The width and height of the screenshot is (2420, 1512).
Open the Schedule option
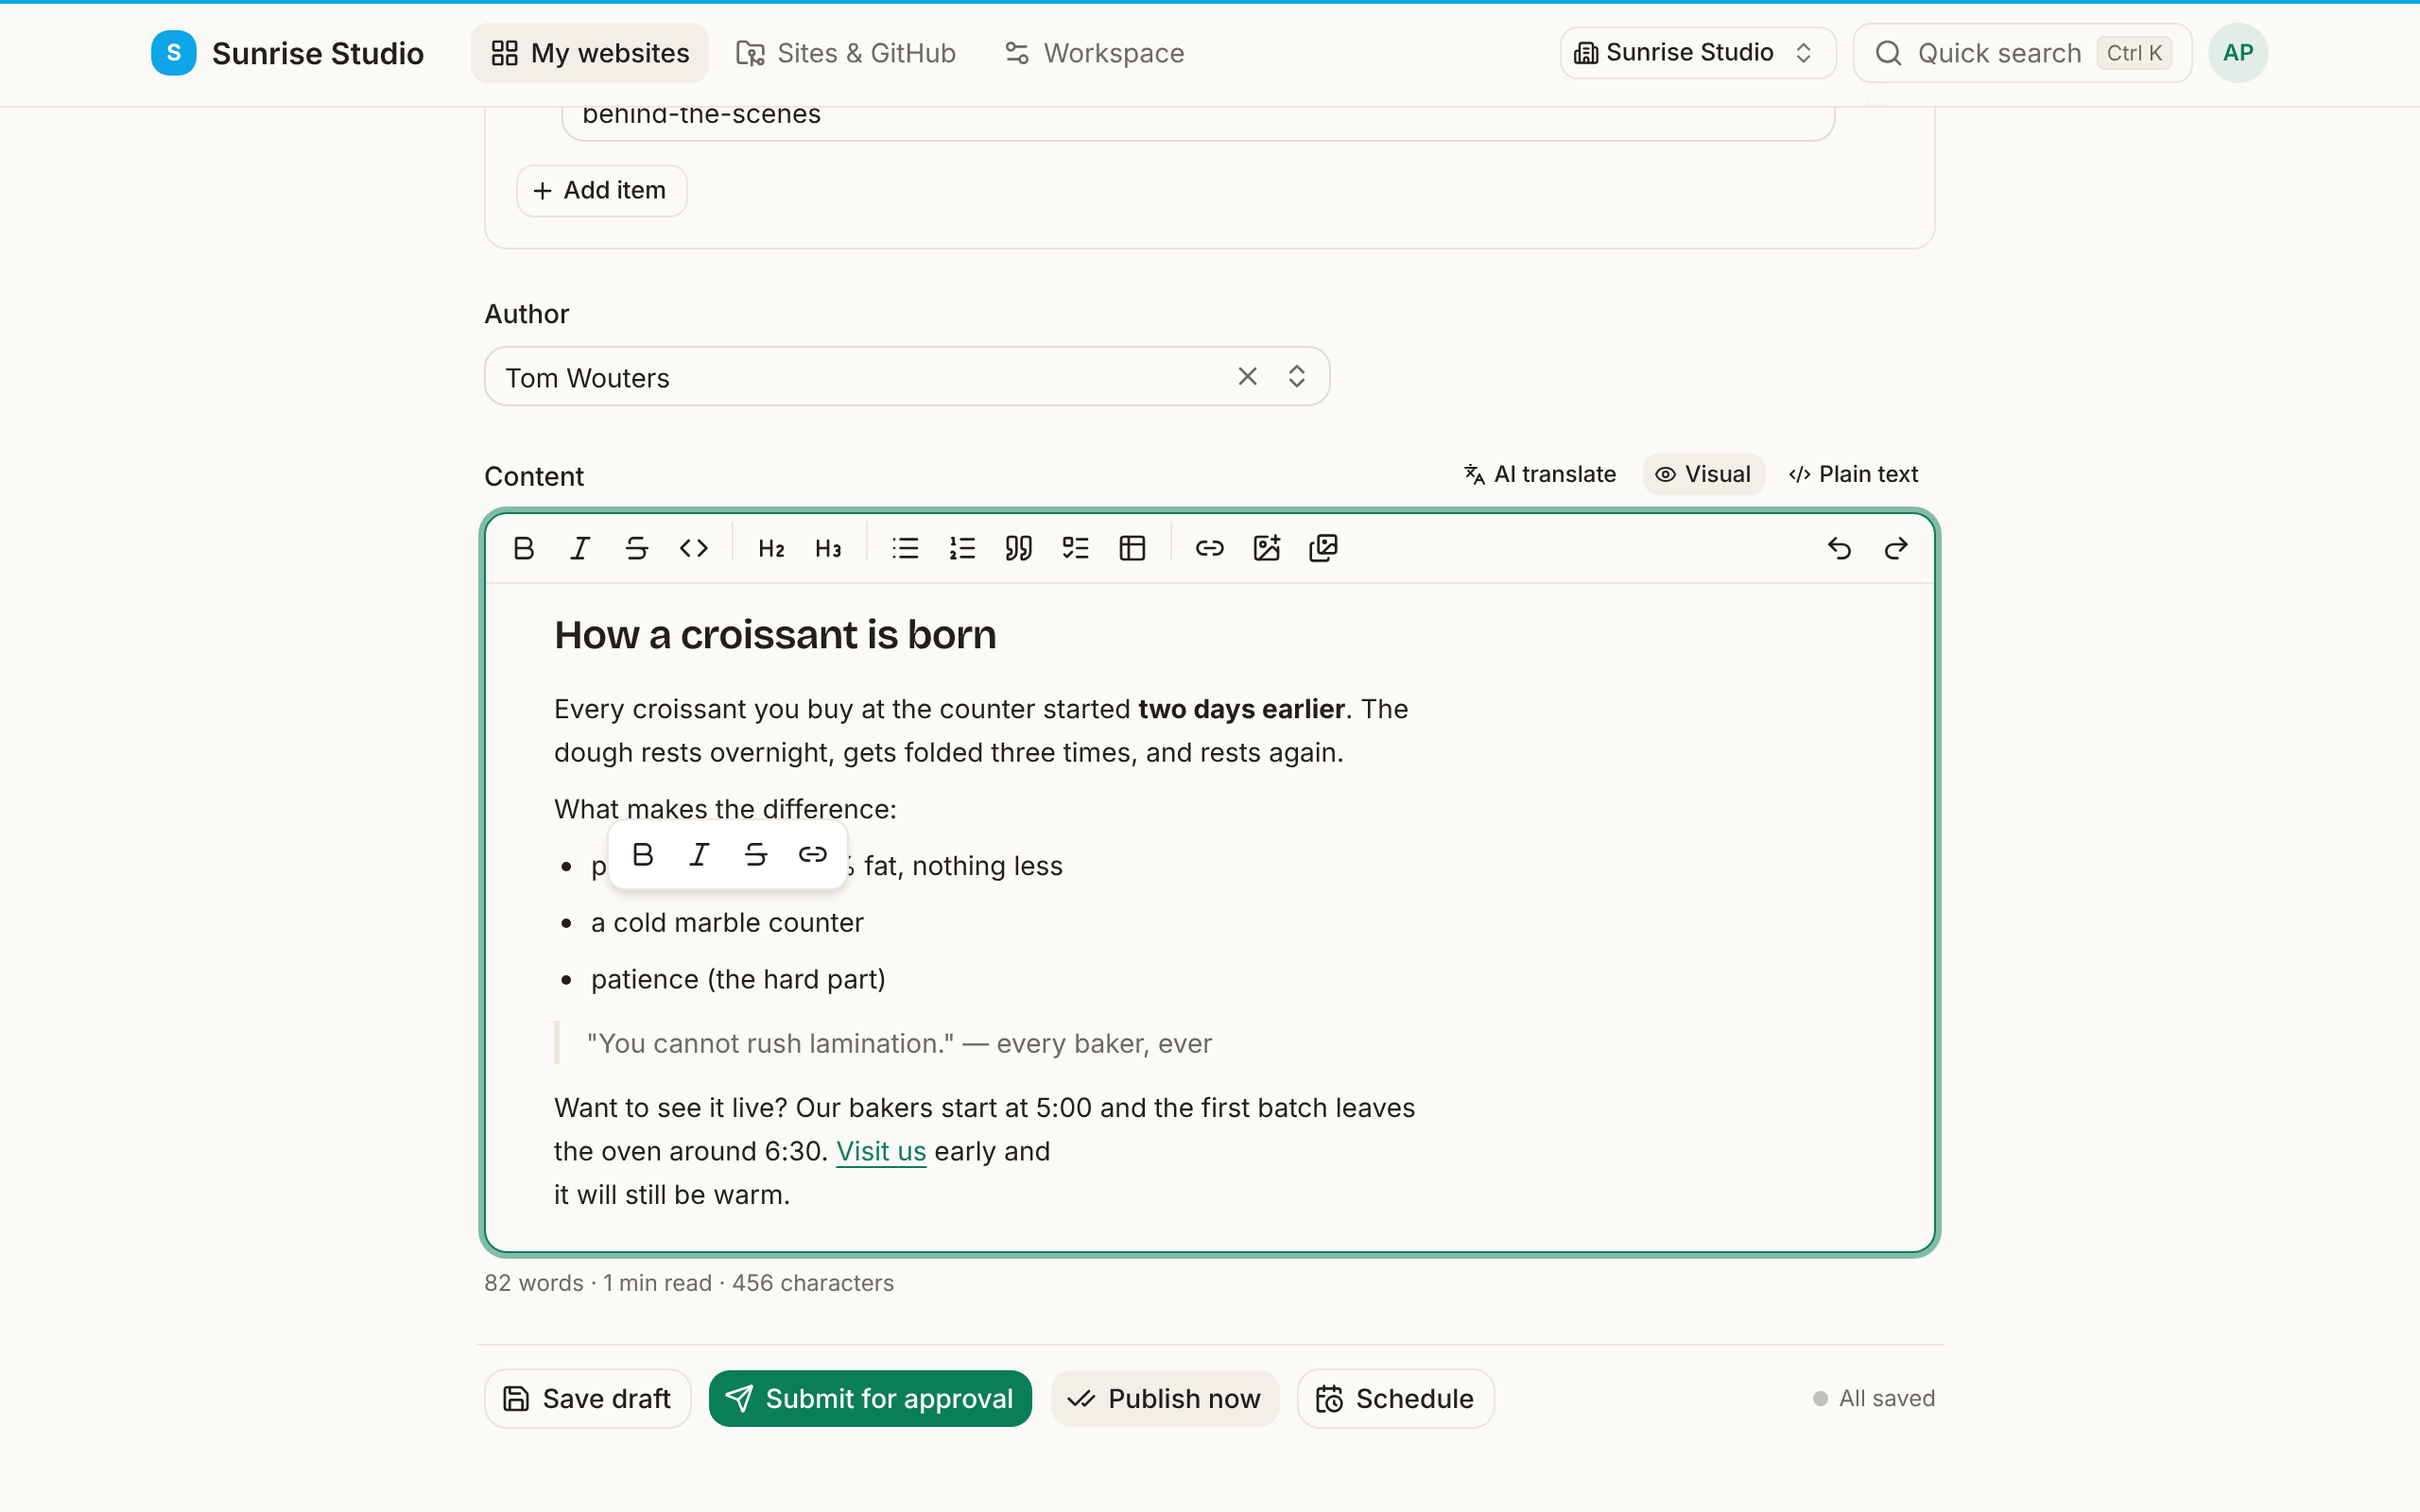(1396, 1398)
